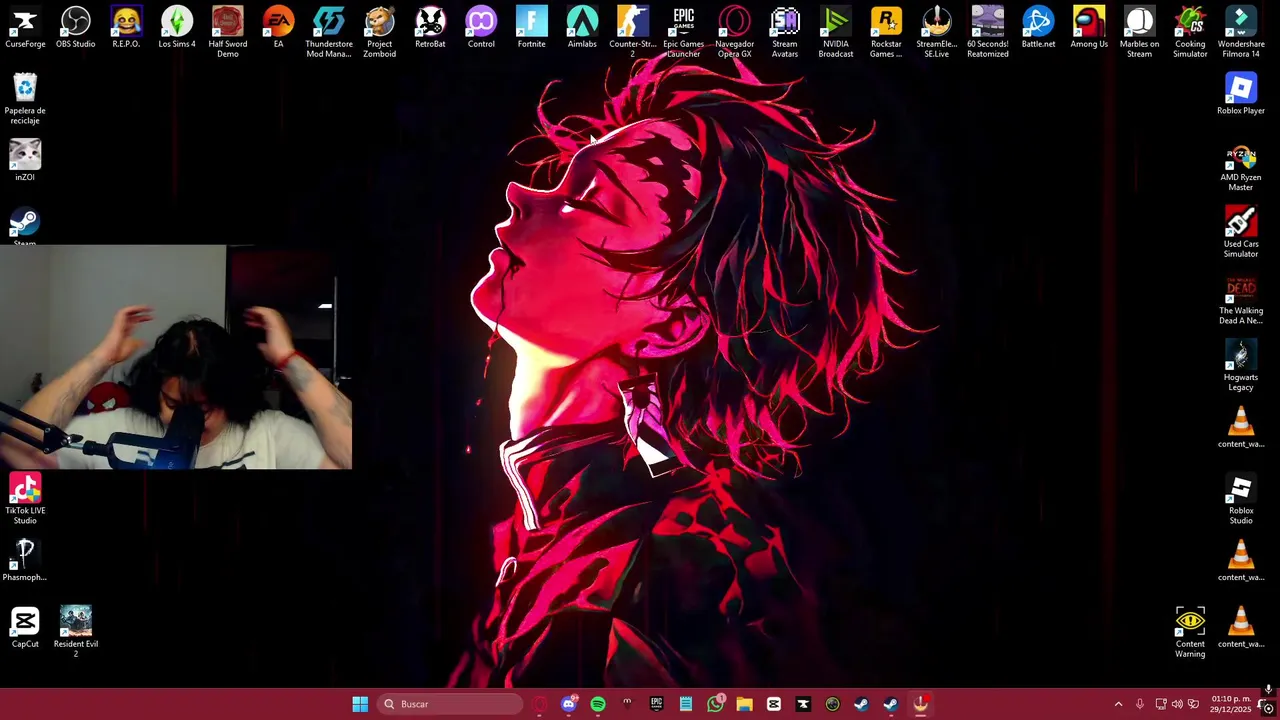Launch Fortnite from the desktop
The width and height of the screenshot is (1280, 720).
pyautogui.click(x=532, y=28)
